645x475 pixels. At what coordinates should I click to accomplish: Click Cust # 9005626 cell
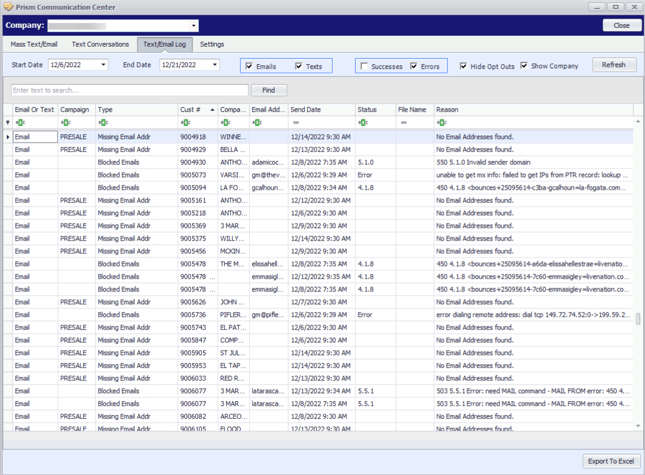tap(197, 302)
